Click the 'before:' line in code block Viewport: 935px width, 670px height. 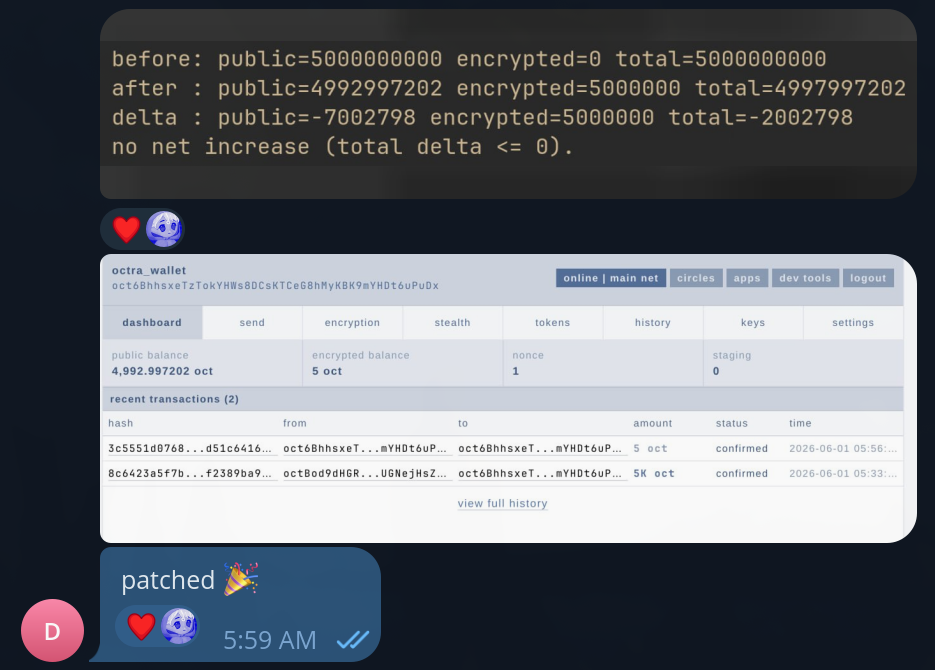[x=469, y=58]
